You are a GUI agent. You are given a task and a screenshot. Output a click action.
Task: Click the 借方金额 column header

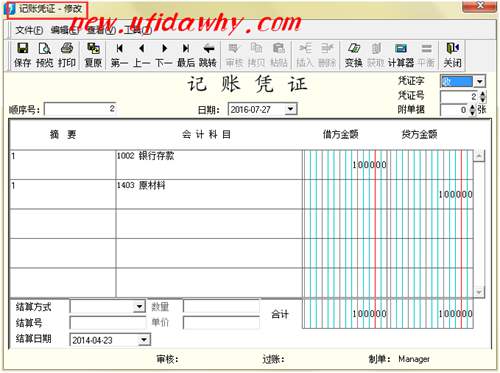pos(340,134)
